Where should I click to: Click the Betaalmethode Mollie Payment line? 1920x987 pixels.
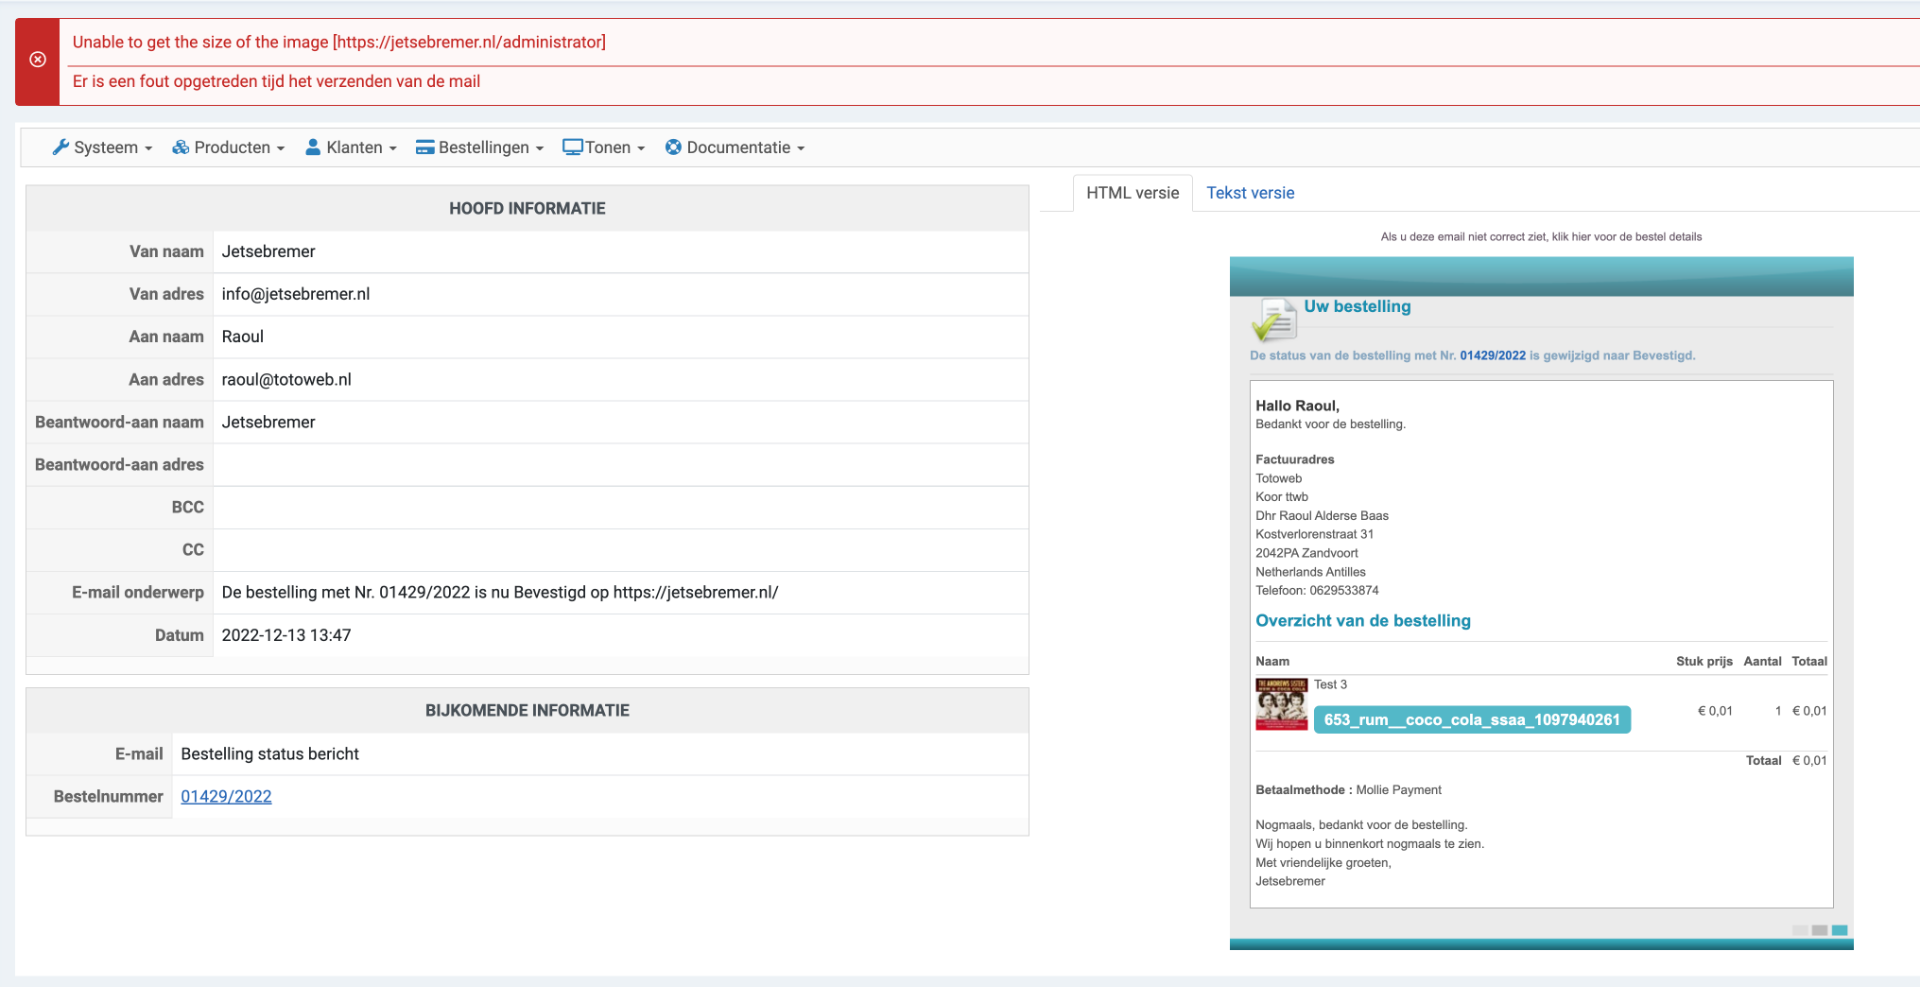1348,790
